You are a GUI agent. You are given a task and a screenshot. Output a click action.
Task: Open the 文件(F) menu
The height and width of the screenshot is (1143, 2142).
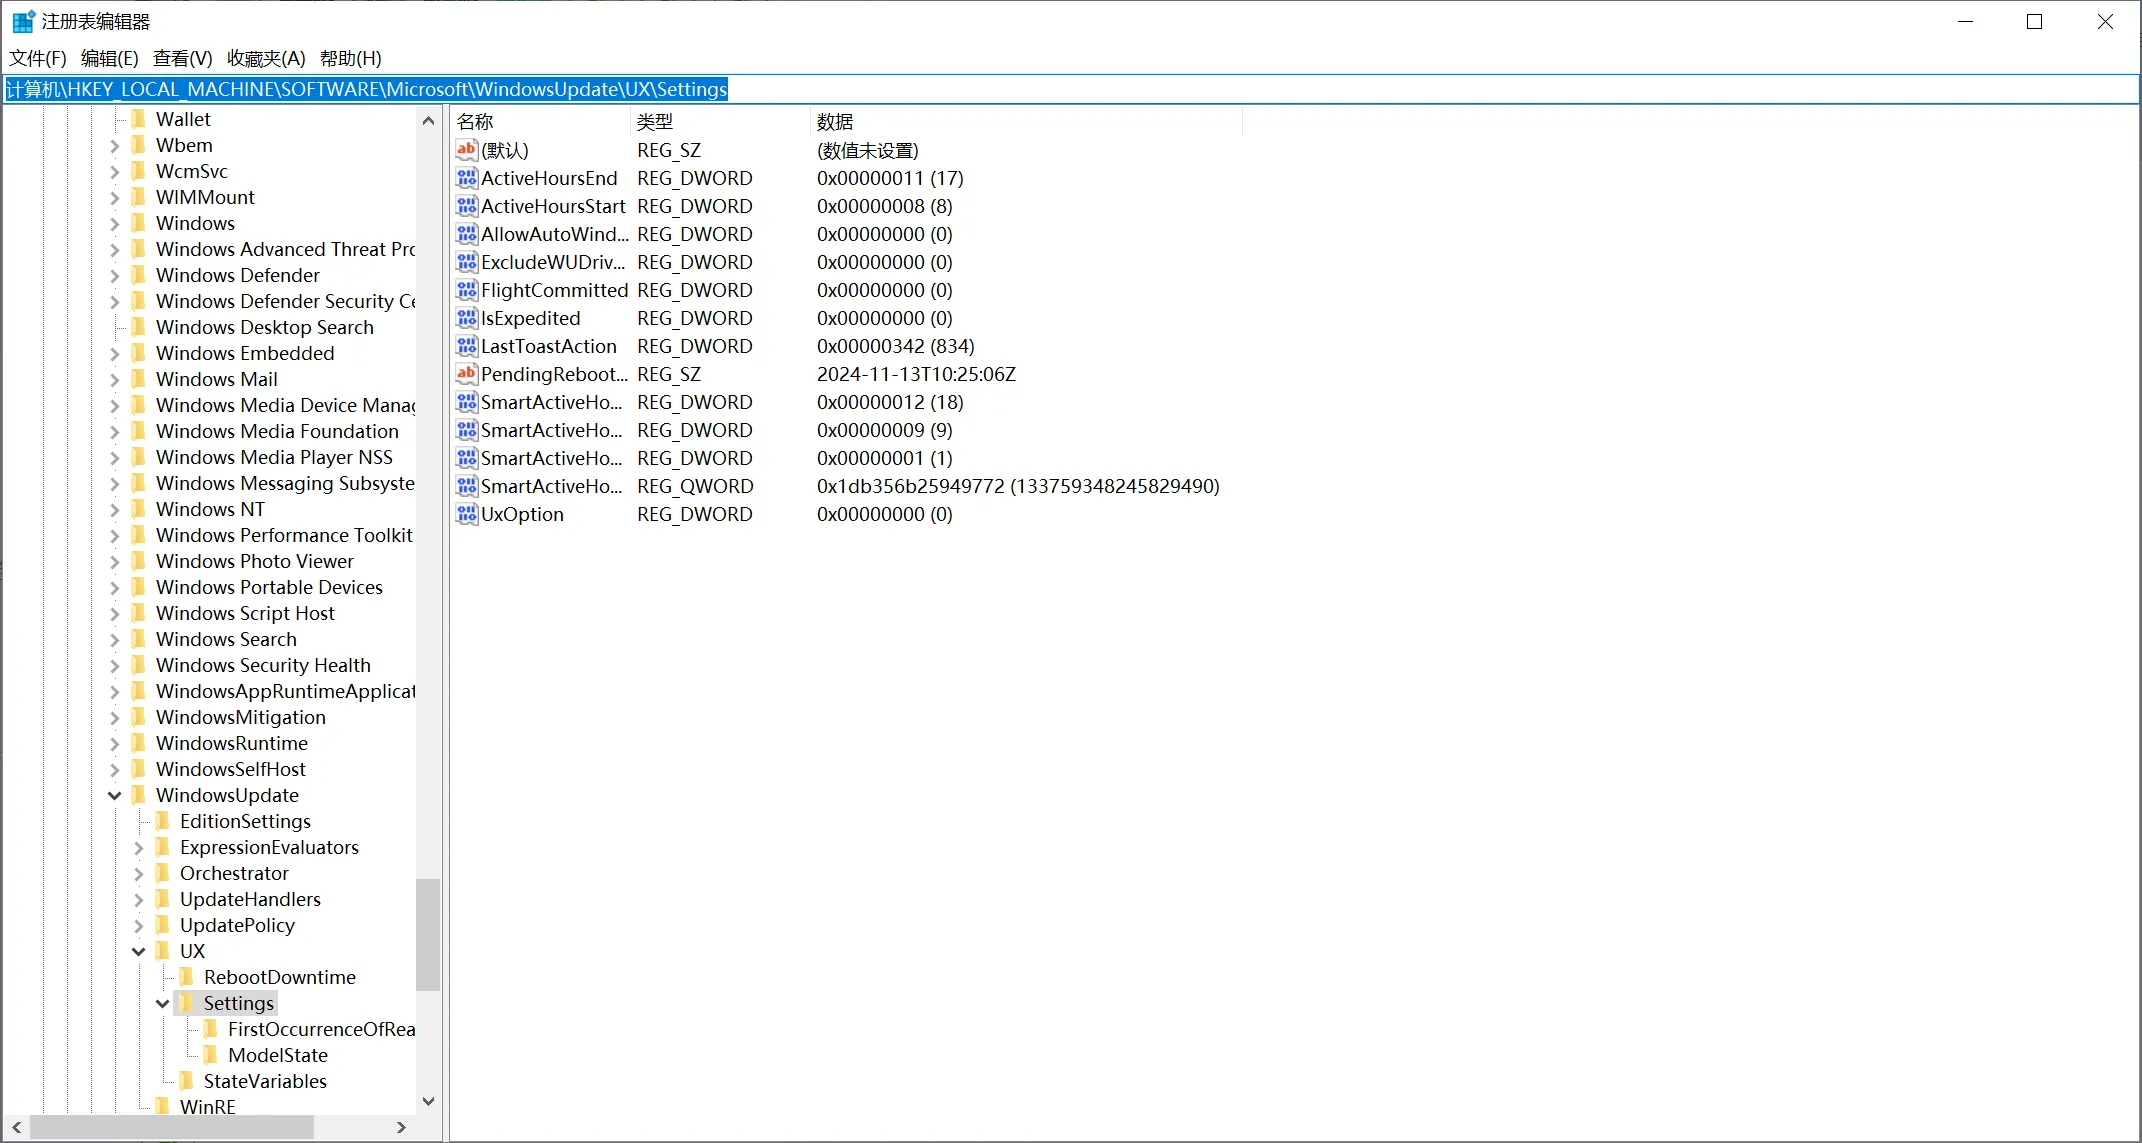[38, 58]
